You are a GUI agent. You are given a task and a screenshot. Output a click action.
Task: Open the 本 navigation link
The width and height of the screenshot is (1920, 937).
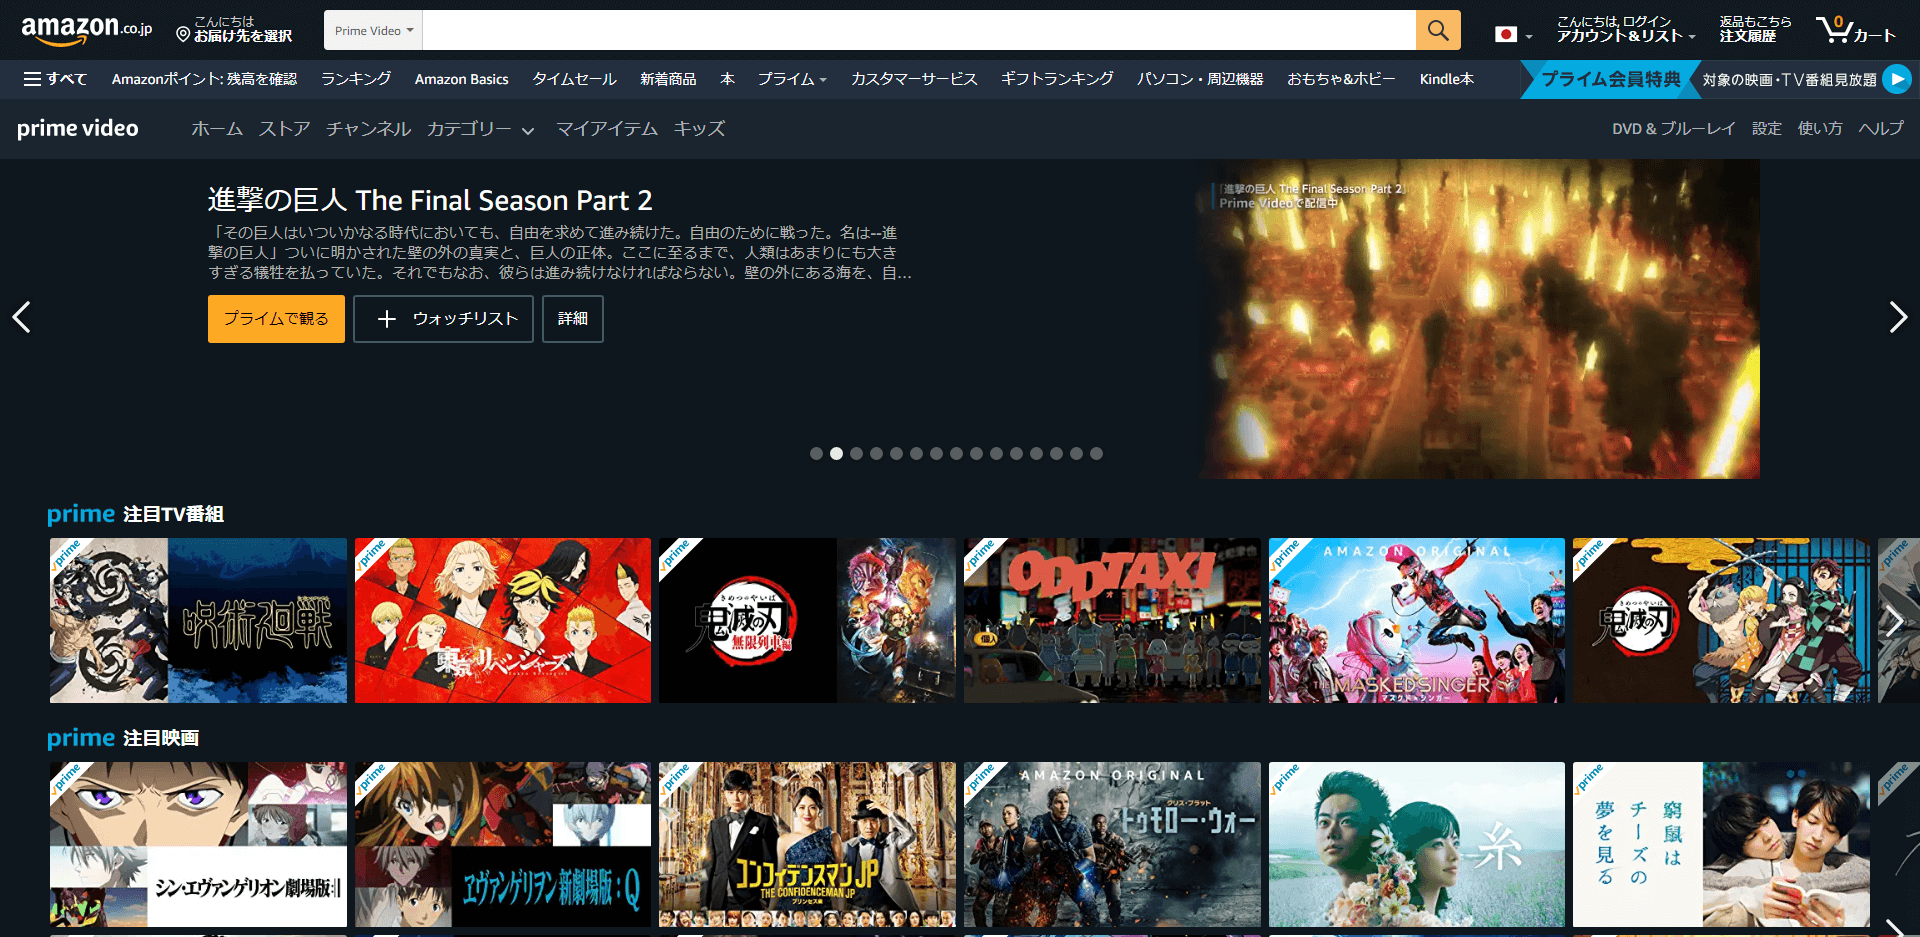pyautogui.click(x=727, y=79)
